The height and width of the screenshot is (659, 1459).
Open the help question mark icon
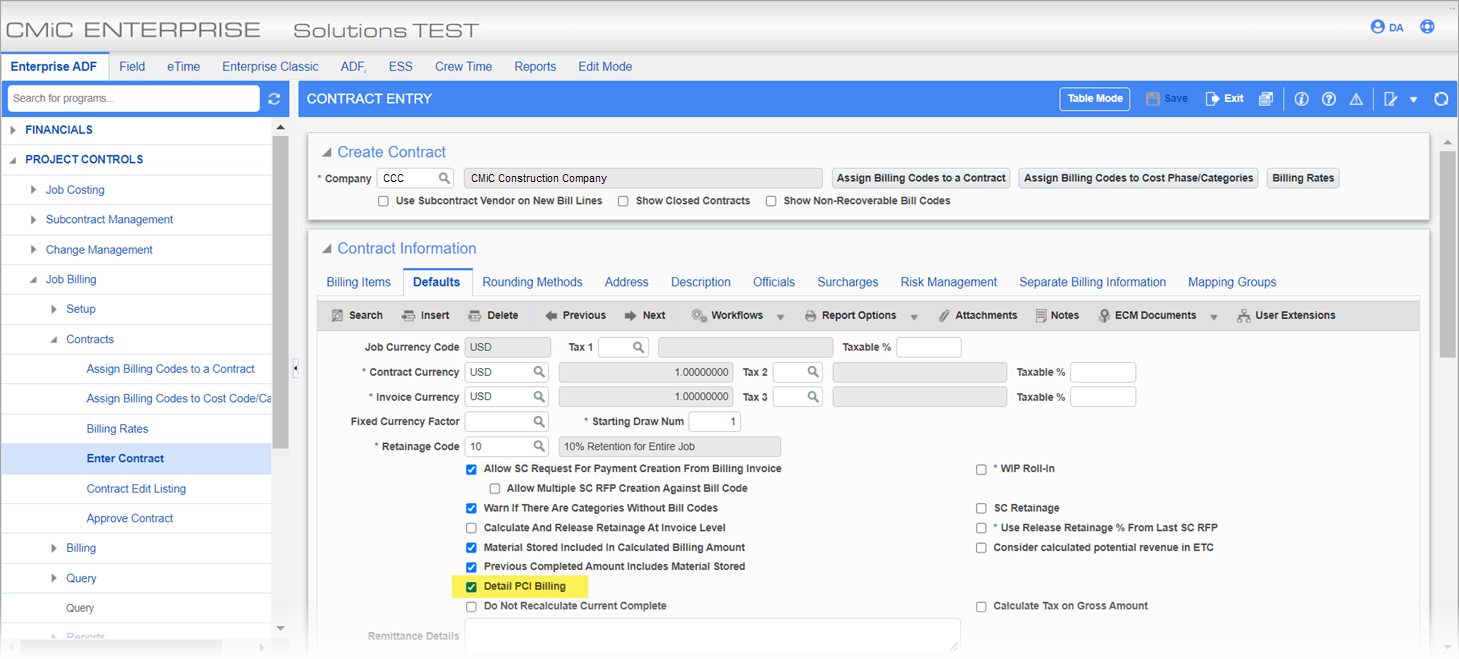click(x=1329, y=99)
